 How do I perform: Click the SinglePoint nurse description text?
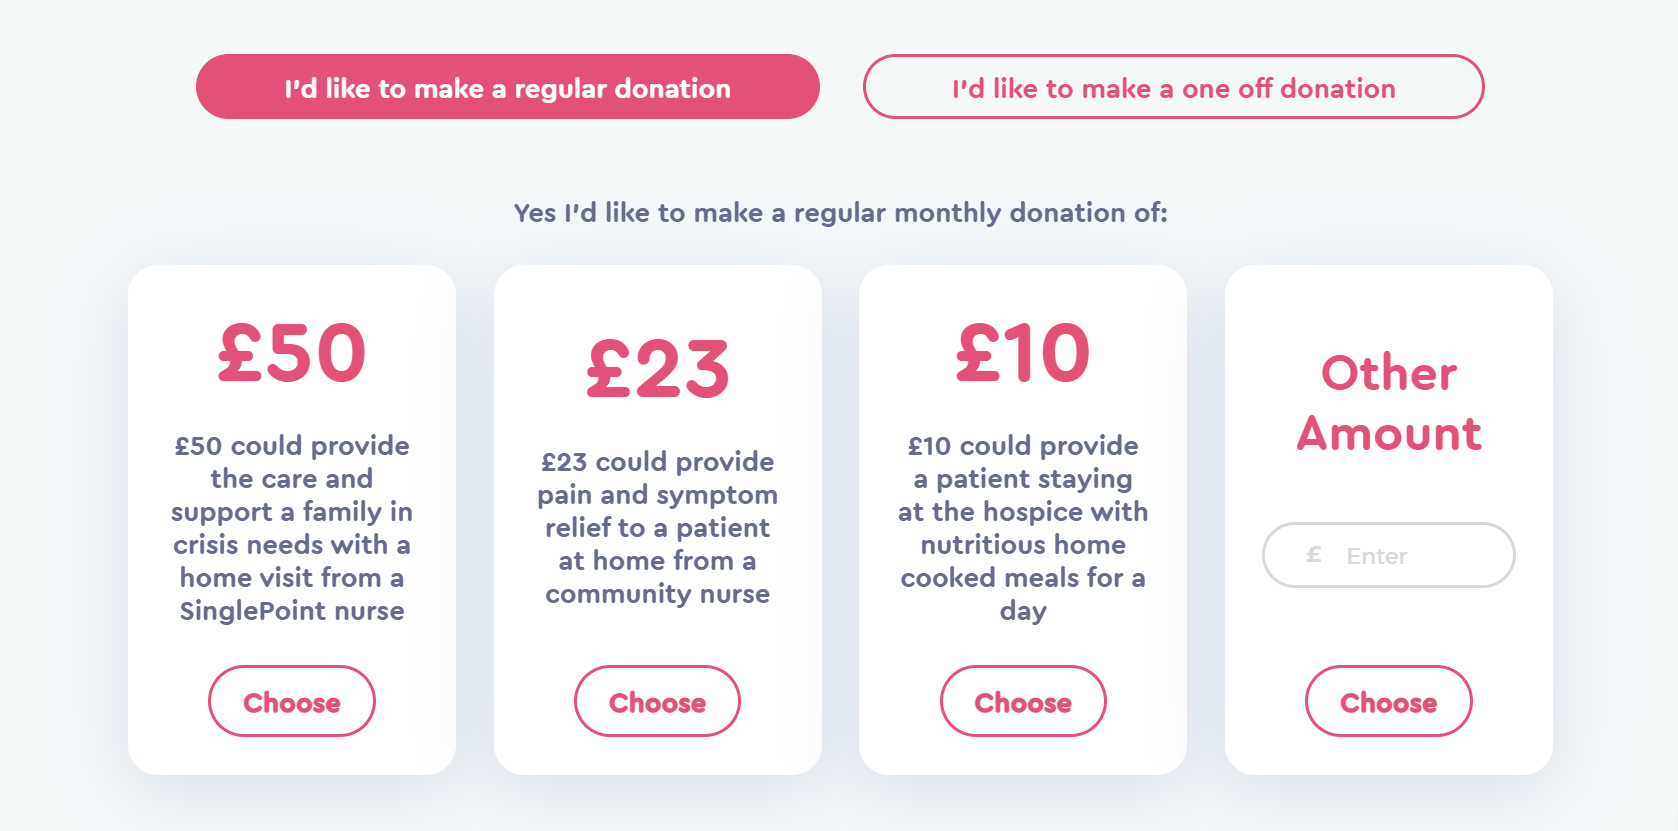click(x=292, y=611)
